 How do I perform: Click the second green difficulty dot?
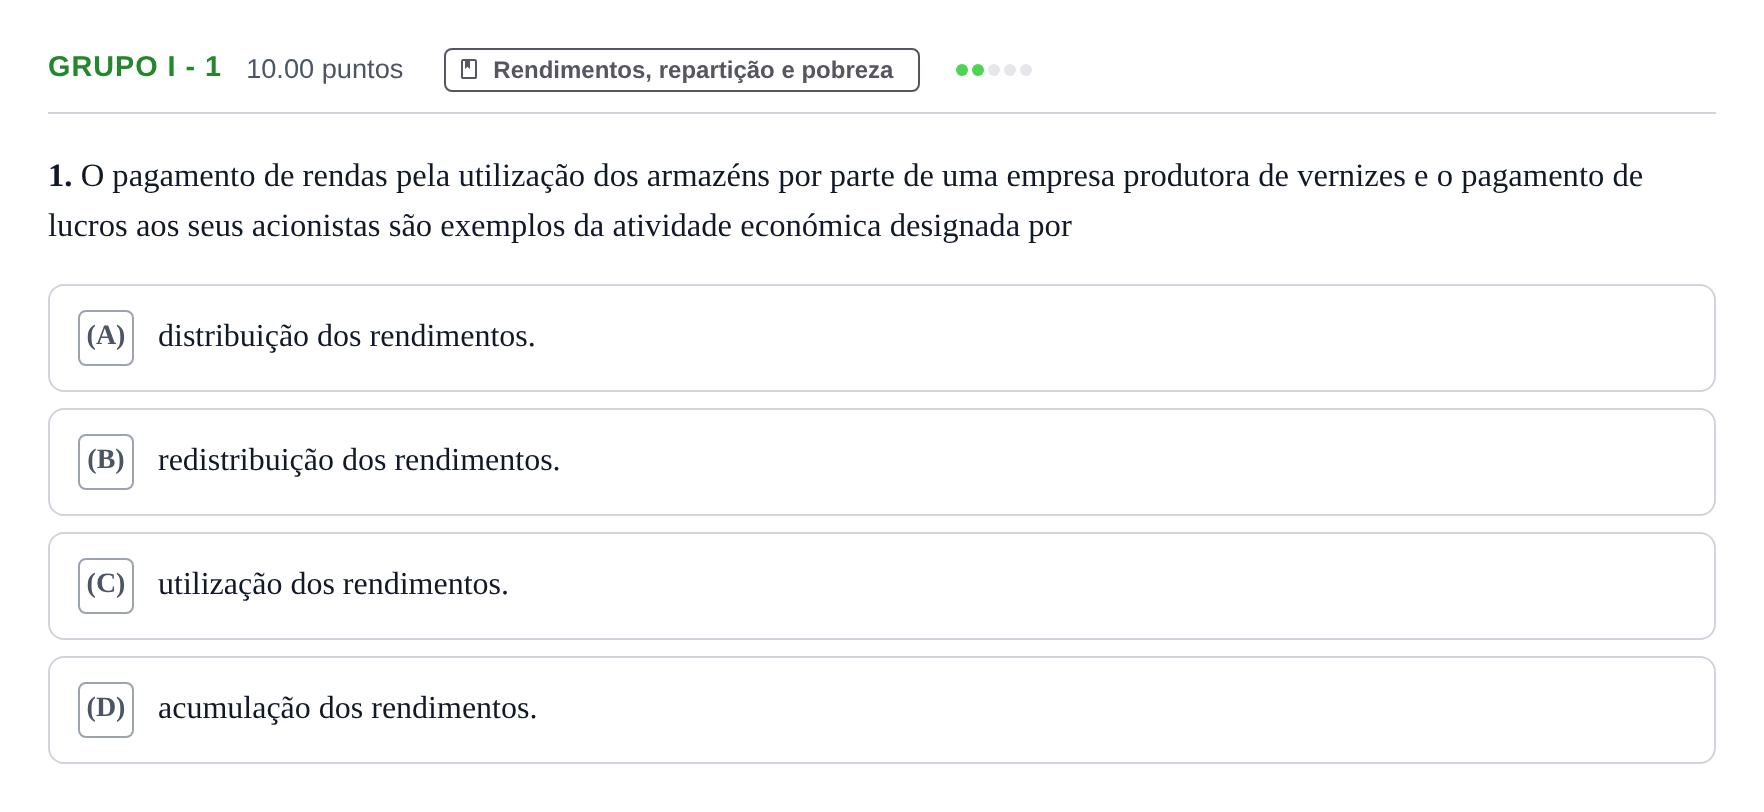pos(978,70)
